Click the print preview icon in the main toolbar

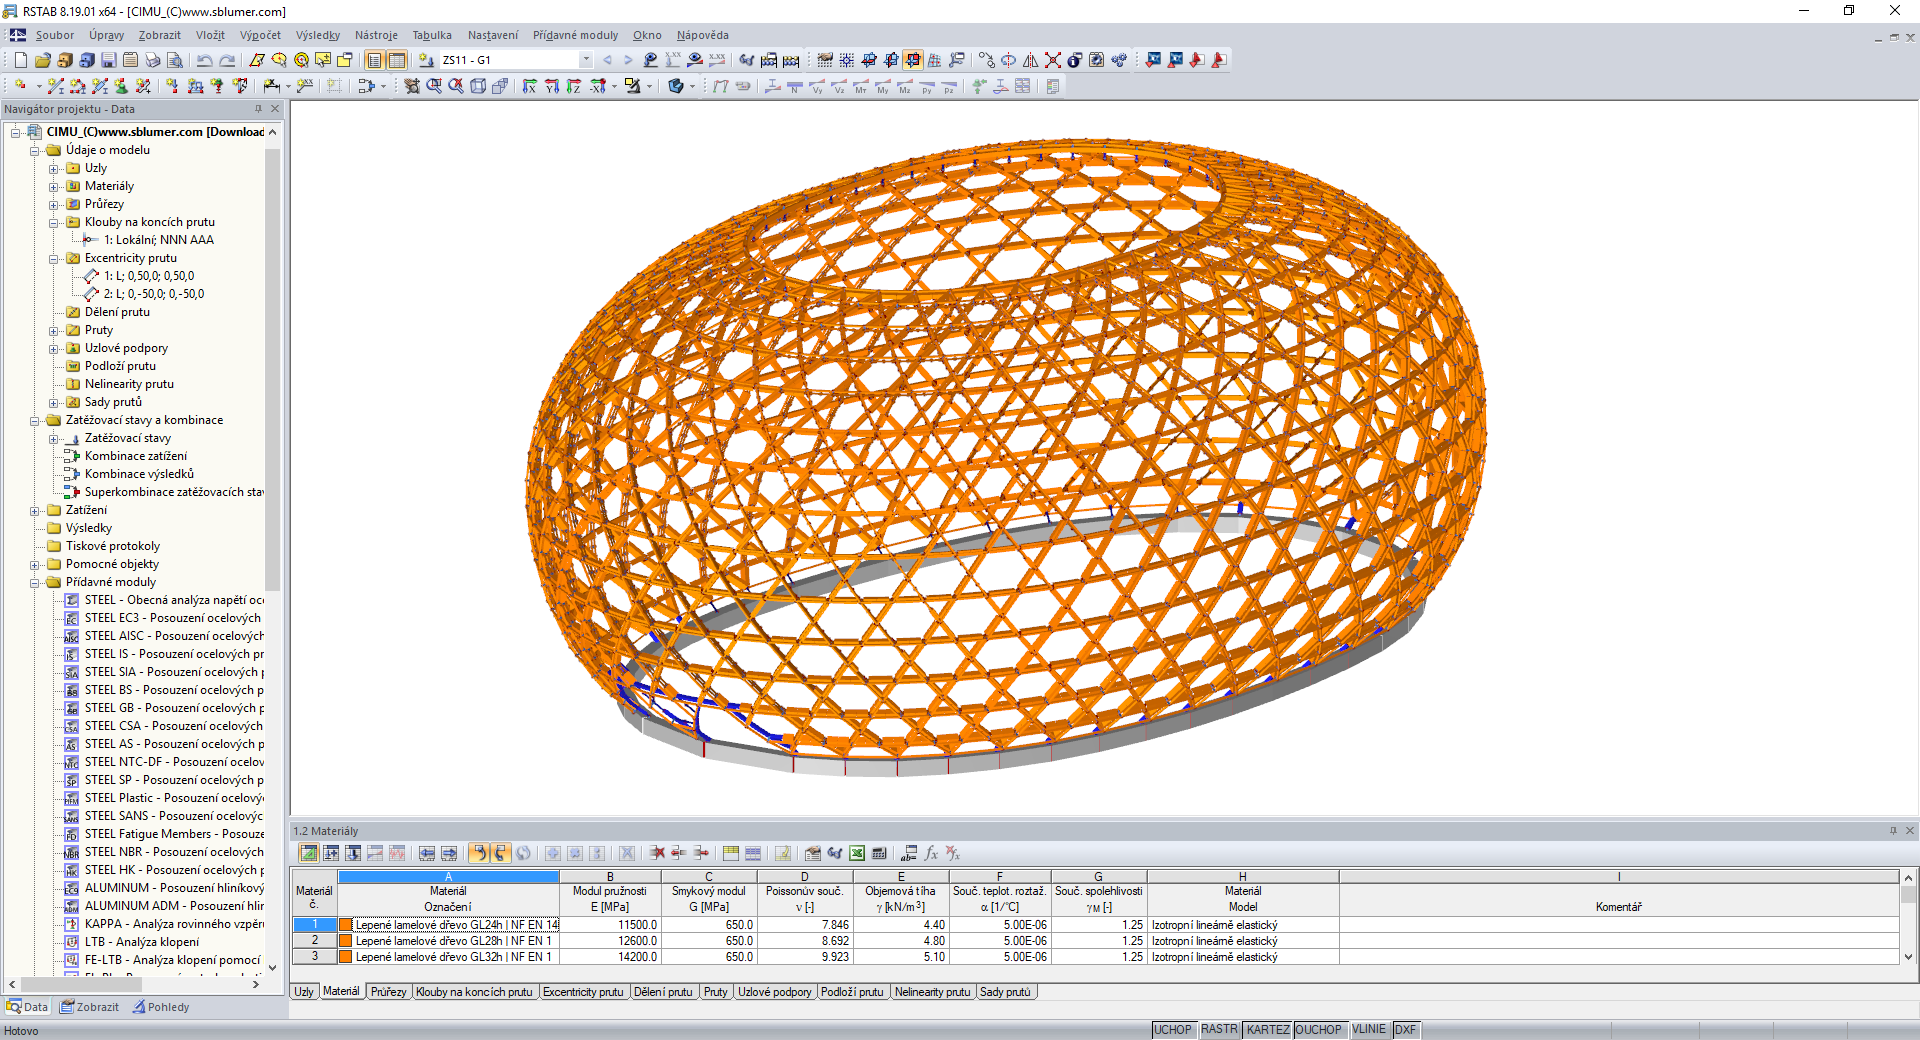177,60
